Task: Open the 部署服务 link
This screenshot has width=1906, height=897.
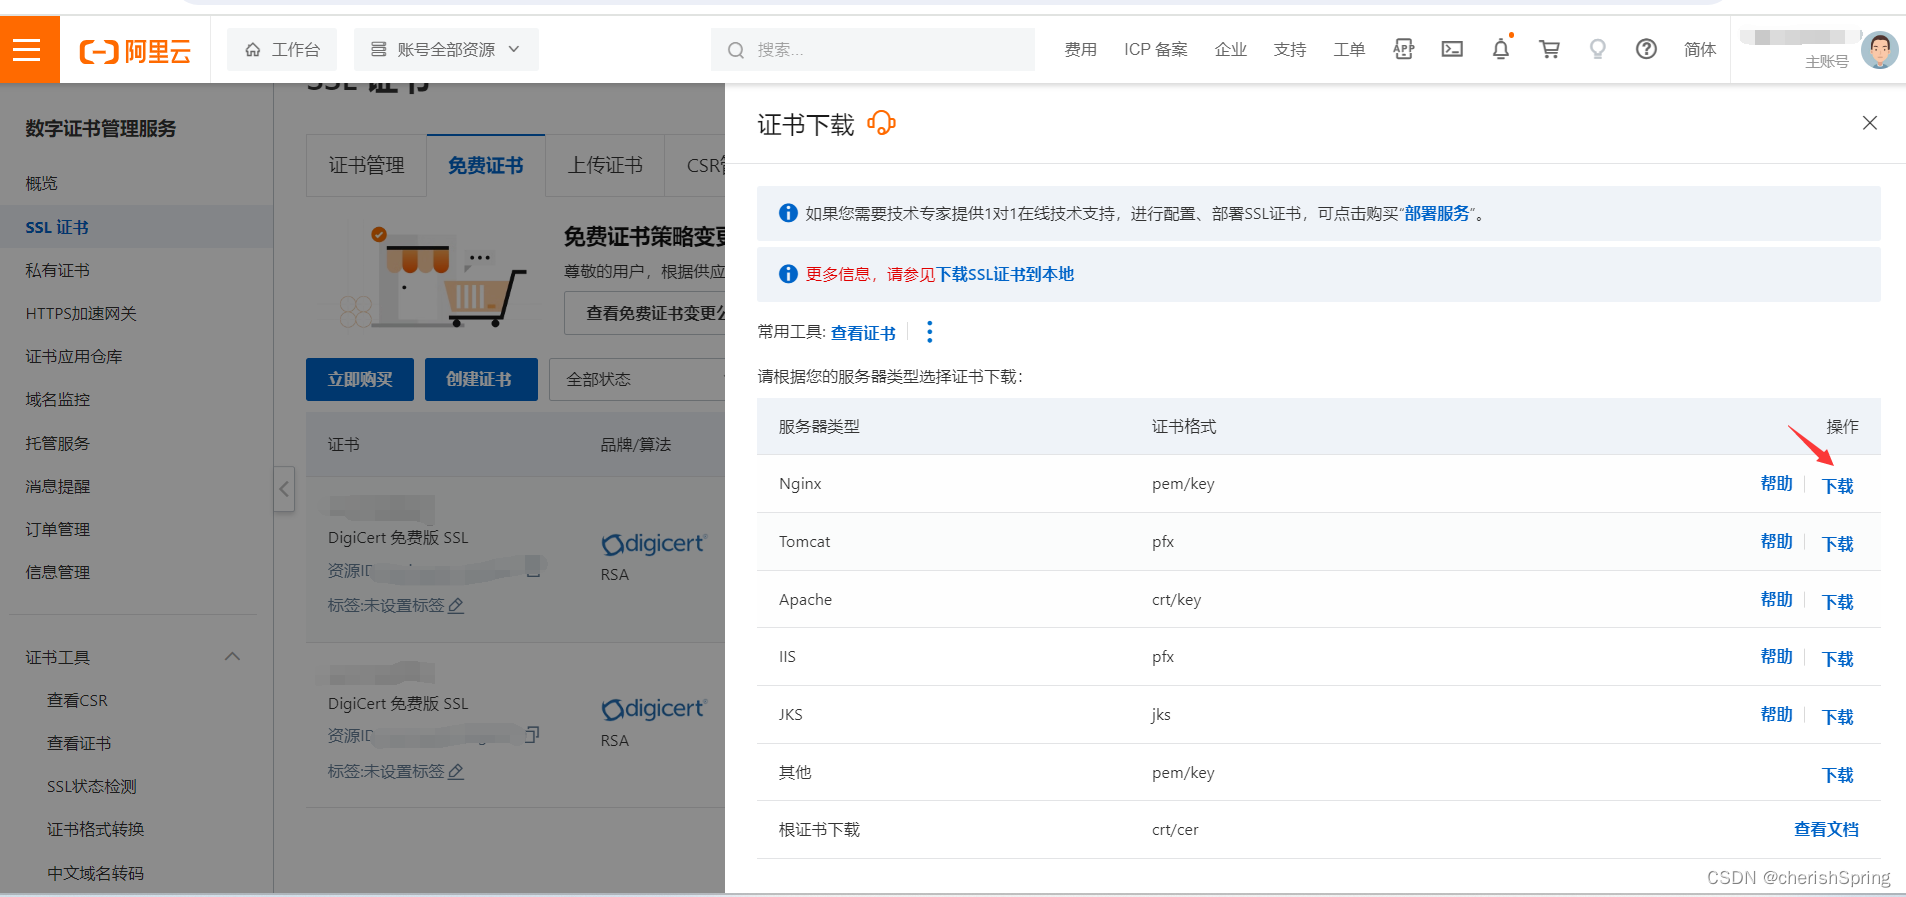Action: [1437, 213]
